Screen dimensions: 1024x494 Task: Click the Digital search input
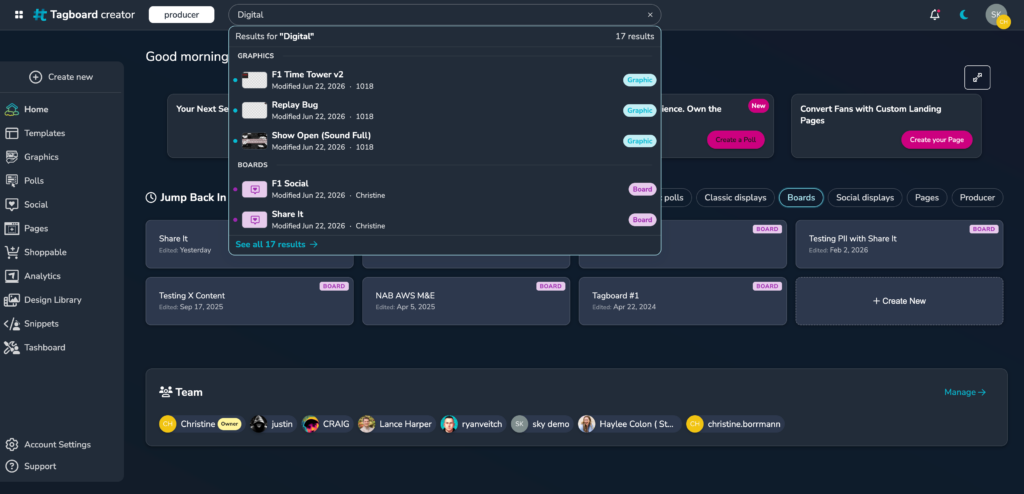click(444, 14)
